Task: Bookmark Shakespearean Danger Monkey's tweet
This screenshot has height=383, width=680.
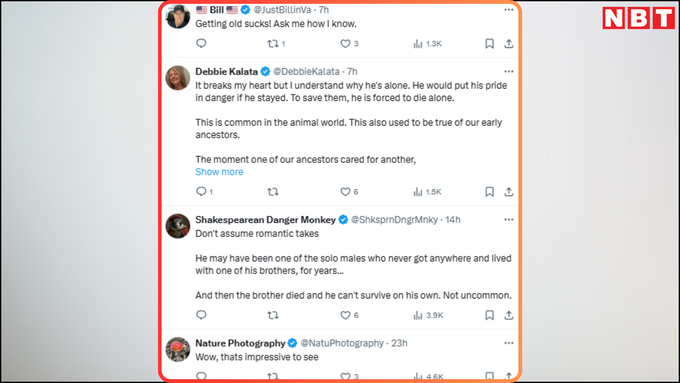Action: tap(489, 315)
